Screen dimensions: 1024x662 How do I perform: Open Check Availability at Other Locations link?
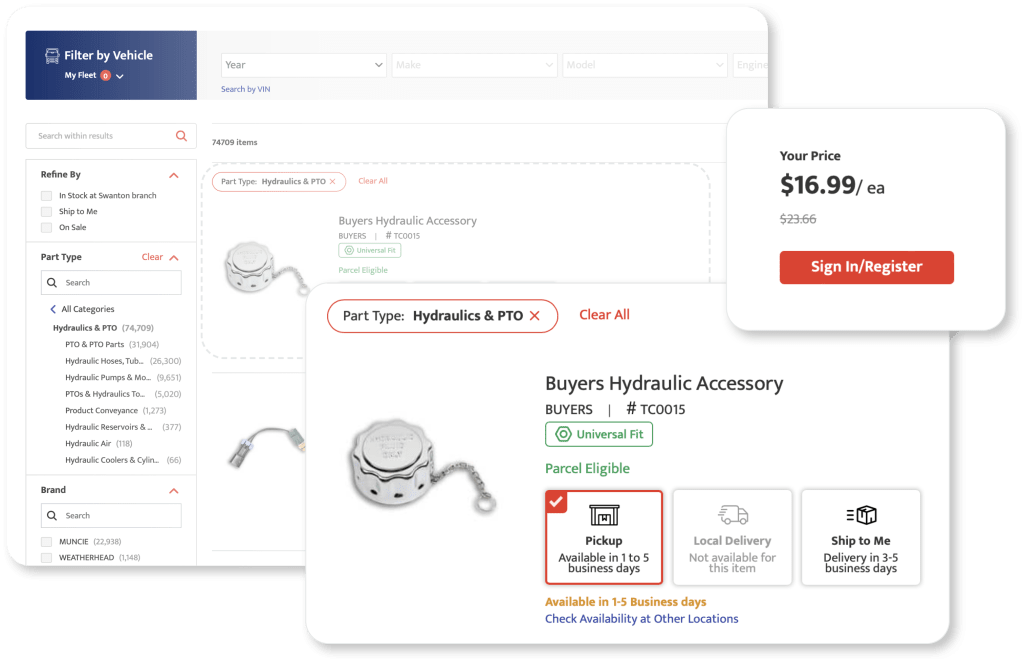(641, 619)
